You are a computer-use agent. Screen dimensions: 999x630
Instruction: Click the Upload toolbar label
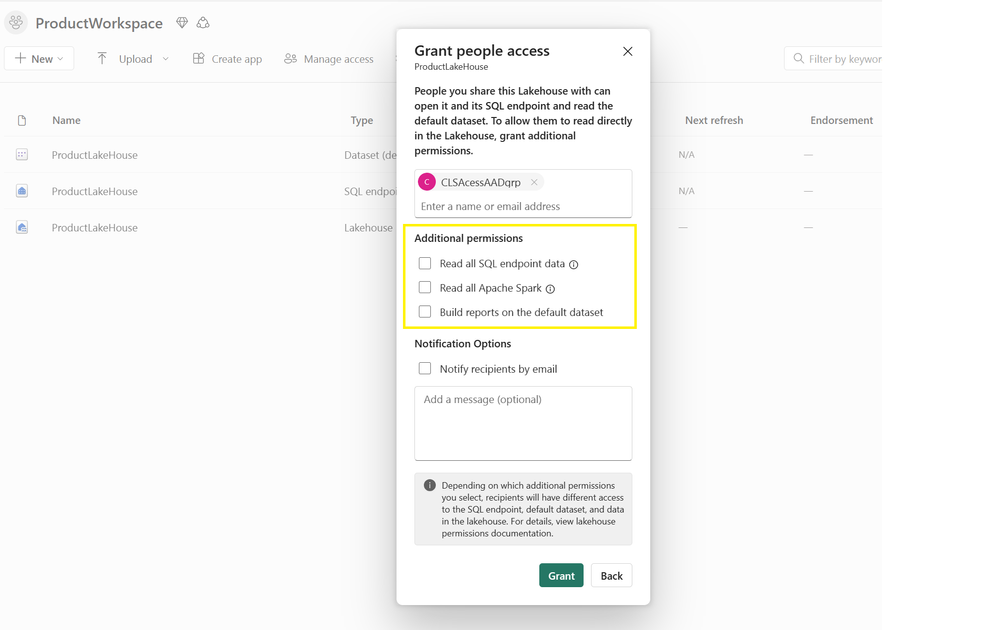click(136, 59)
